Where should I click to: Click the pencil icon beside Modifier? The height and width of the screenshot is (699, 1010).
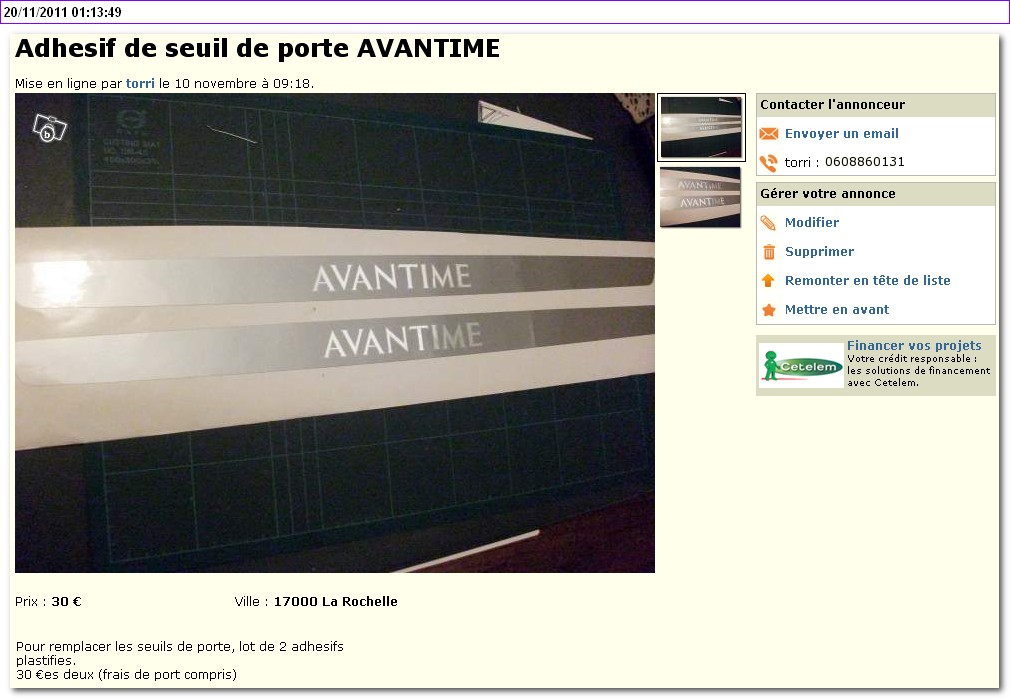click(768, 223)
